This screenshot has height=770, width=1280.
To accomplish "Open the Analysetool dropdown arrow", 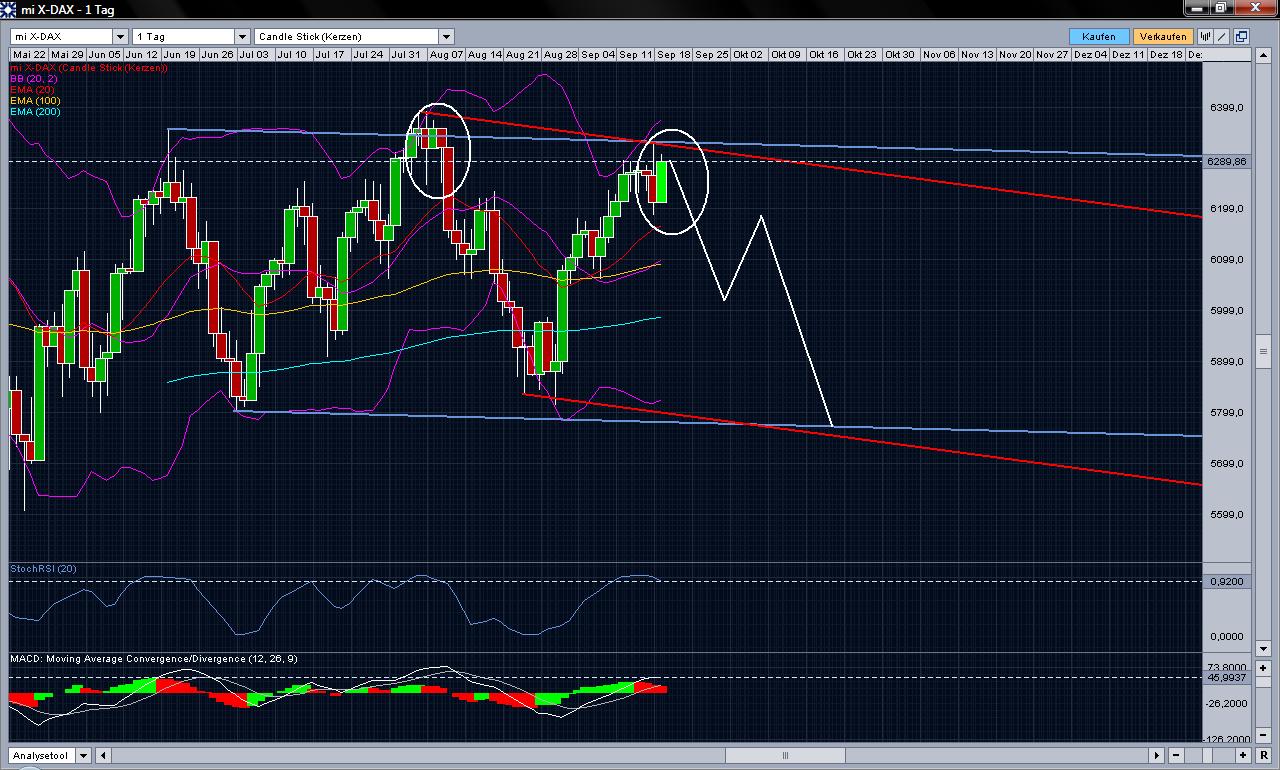I will 83,756.
